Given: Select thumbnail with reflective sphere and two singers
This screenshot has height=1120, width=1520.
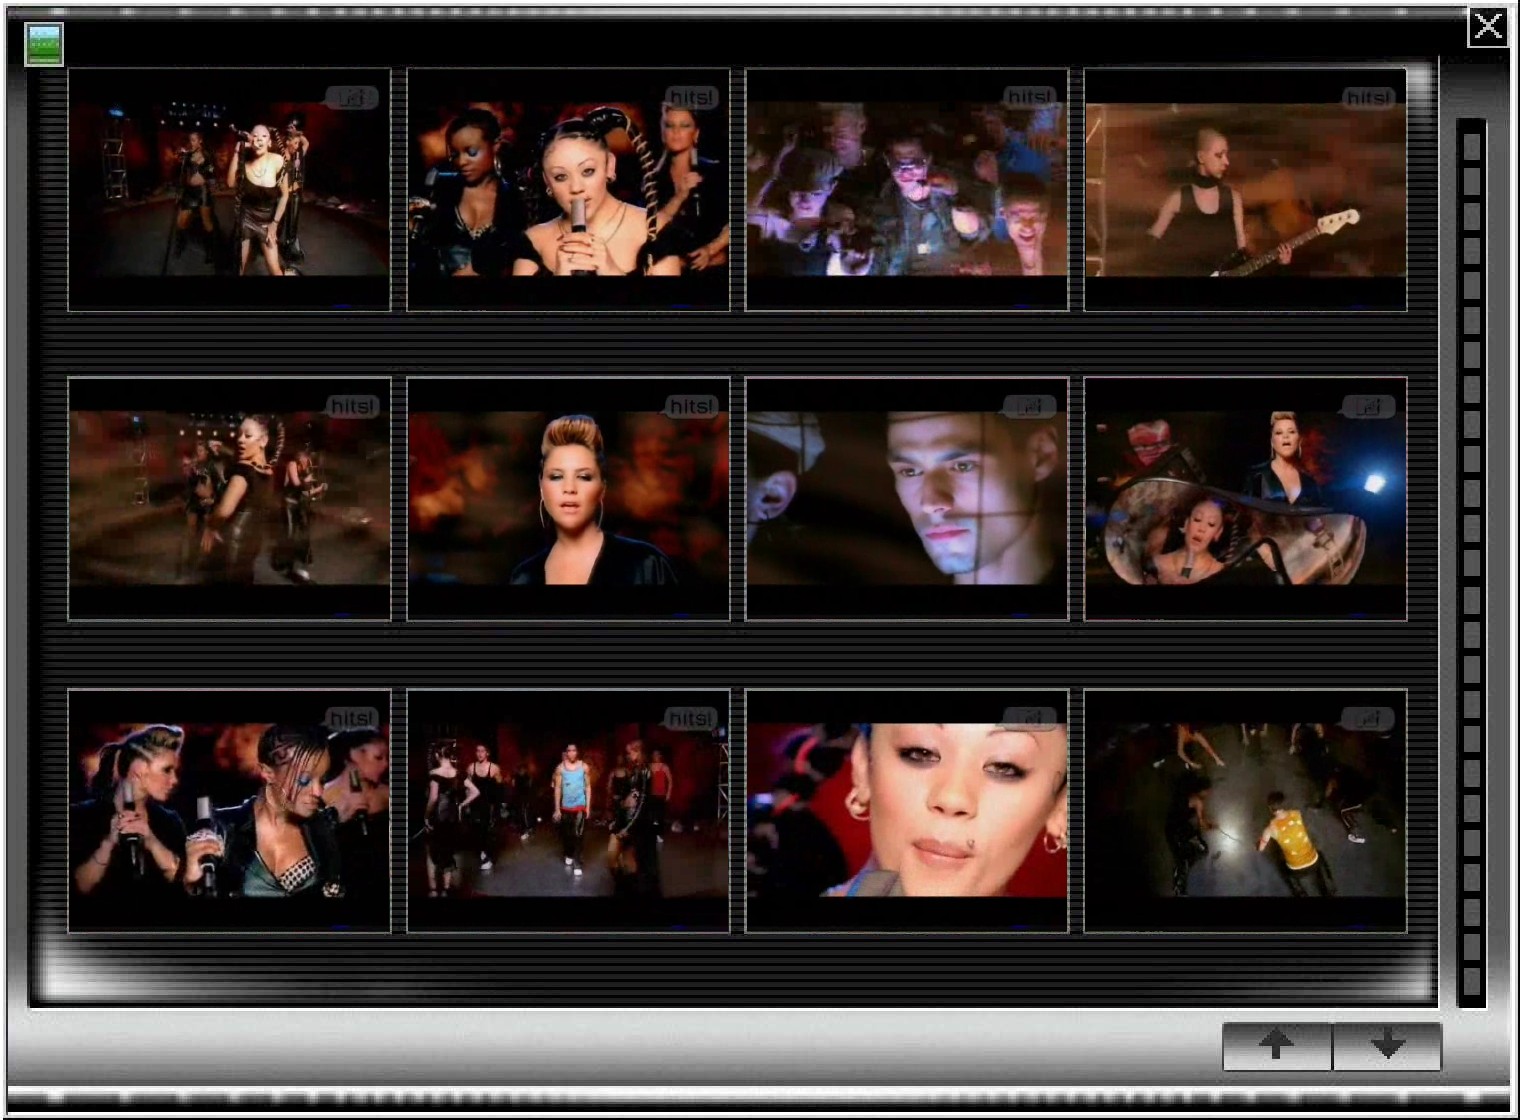Looking at the screenshot, I should pyautogui.click(x=1246, y=499).
